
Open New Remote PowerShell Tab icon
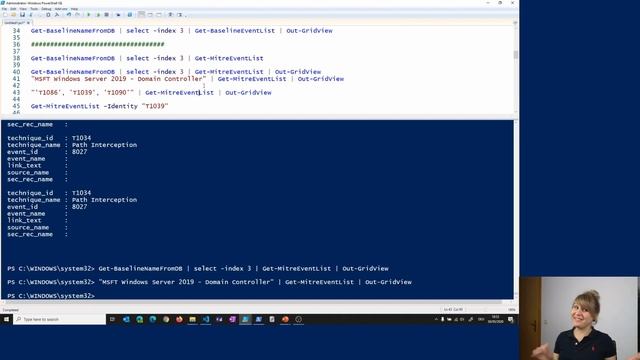tap(118, 15)
